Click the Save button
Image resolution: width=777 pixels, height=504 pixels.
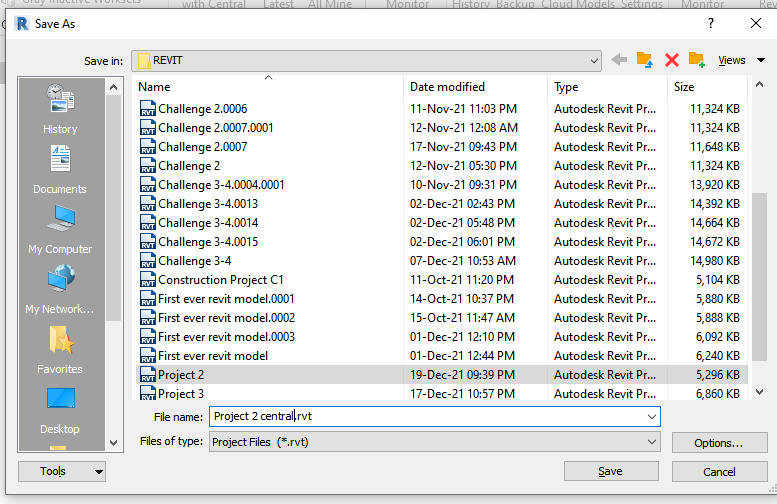611,471
